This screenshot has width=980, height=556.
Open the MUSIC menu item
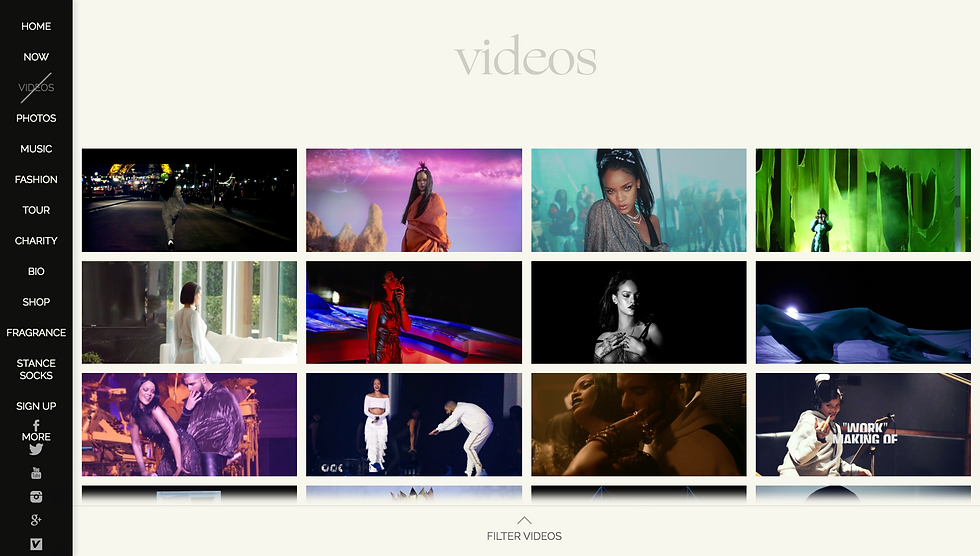point(36,149)
